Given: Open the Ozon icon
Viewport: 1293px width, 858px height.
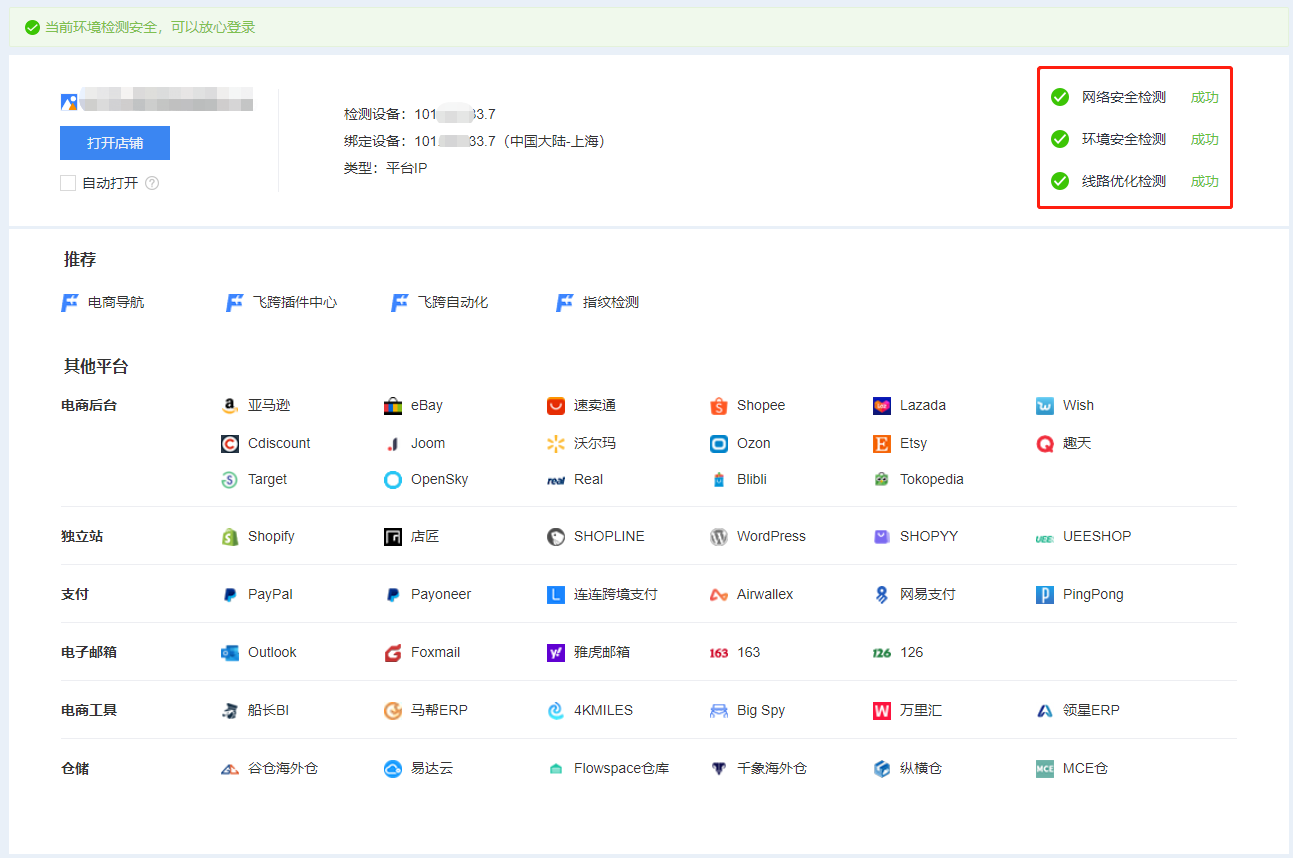Looking at the screenshot, I should pos(719,443).
